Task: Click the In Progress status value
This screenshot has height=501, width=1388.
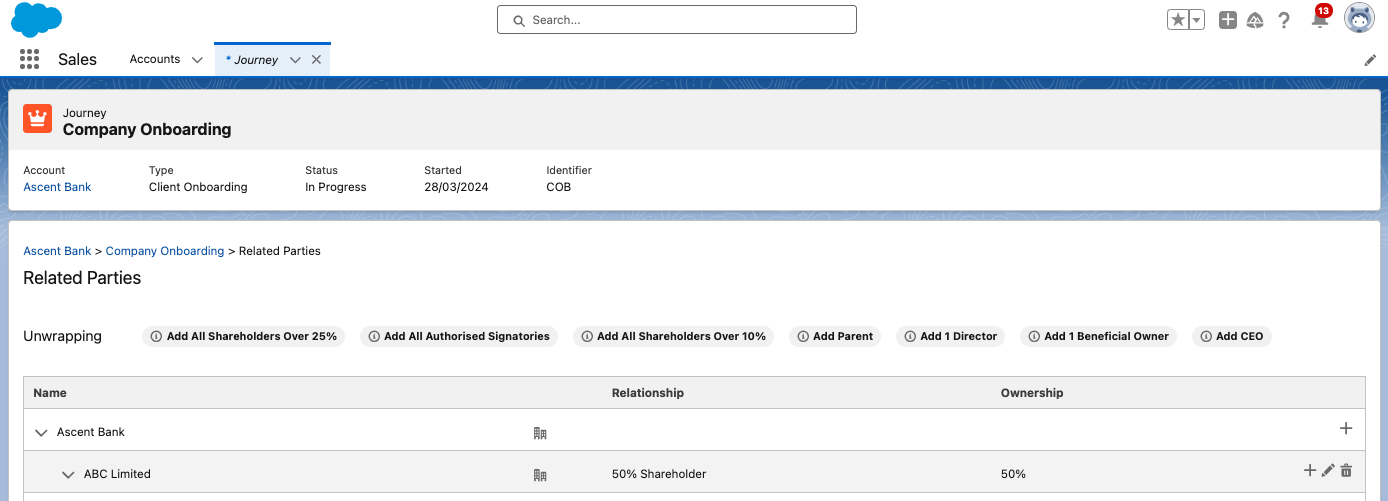Action: pos(336,187)
